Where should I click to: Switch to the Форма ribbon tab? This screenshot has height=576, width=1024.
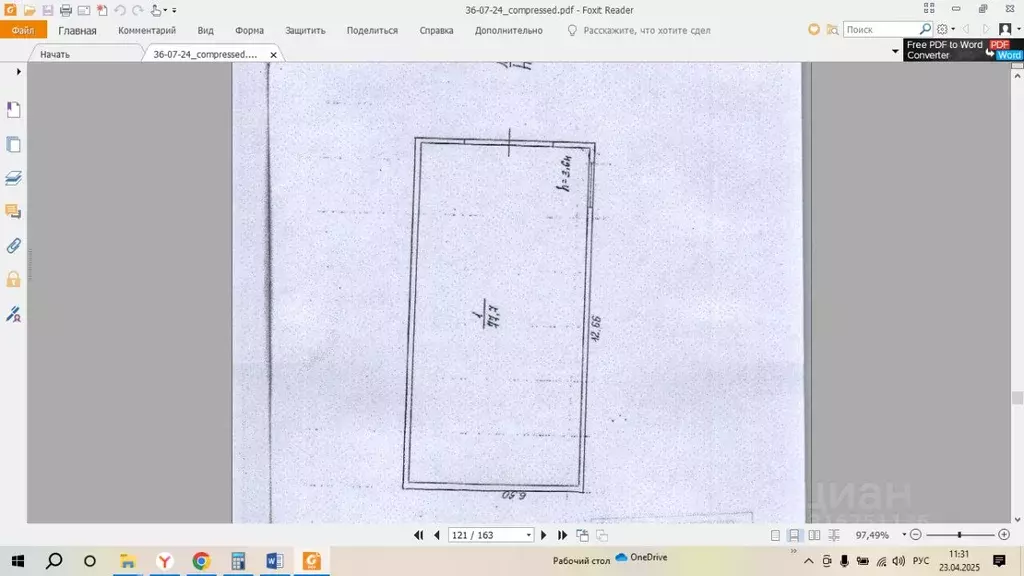(x=249, y=31)
